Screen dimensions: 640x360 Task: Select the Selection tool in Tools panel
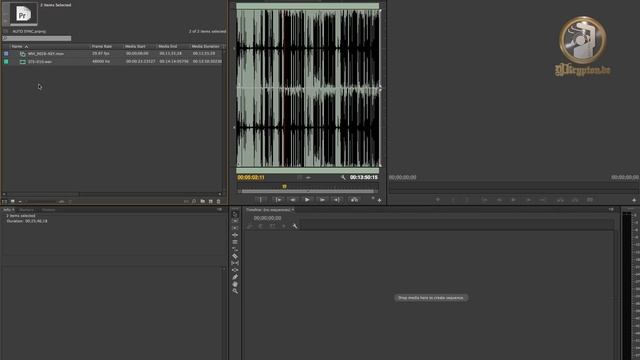(235, 214)
